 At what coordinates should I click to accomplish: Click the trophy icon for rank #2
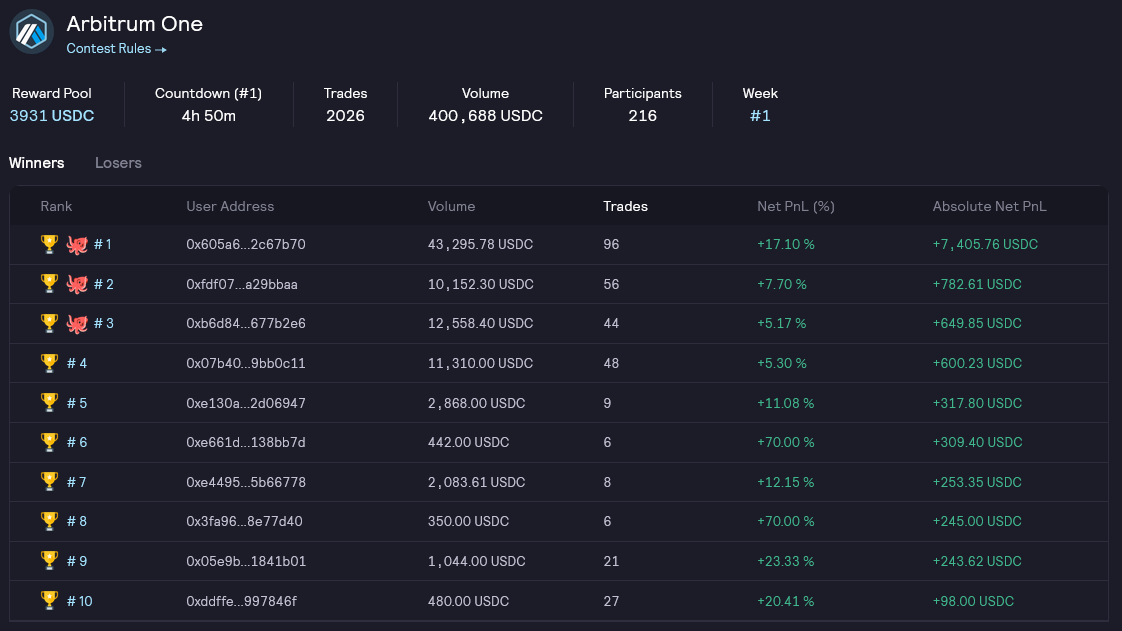click(49, 284)
